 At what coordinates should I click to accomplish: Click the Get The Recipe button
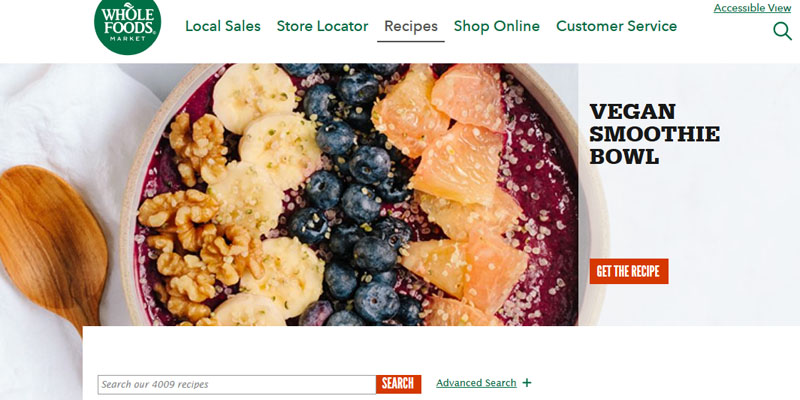coord(629,271)
